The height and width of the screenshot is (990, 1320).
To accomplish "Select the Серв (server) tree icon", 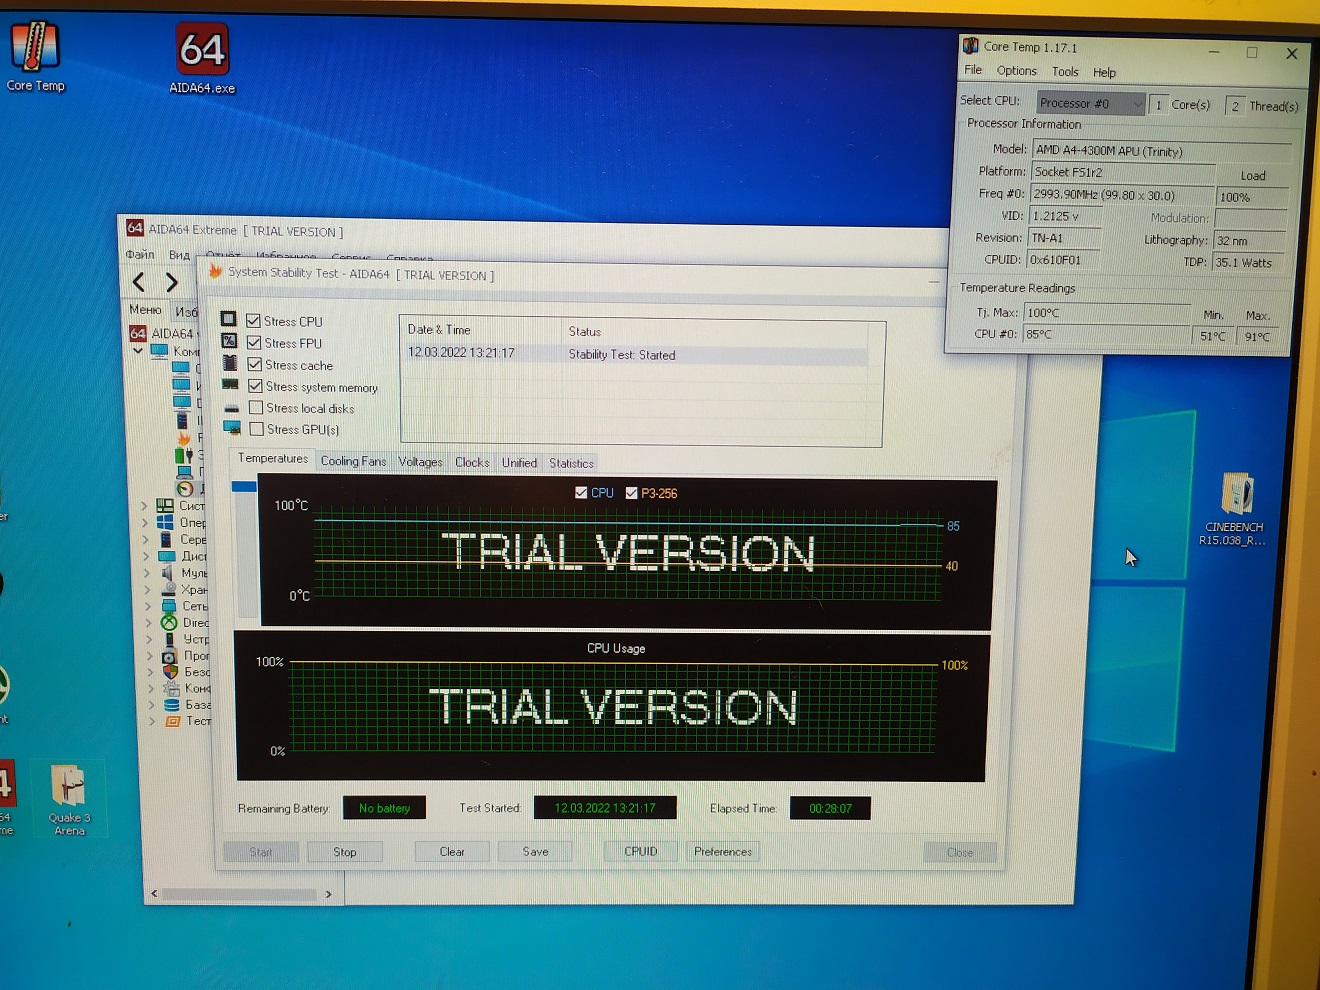I will coord(166,539).
